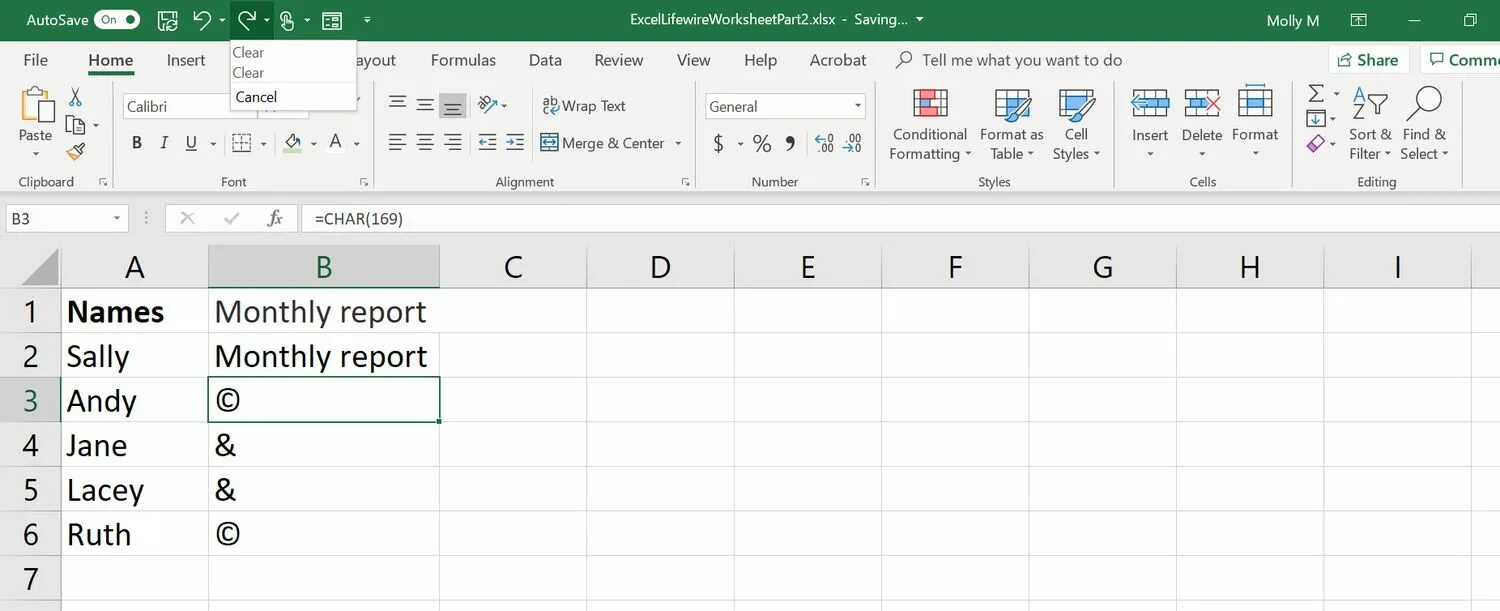This screenshot has height=611, width=1500.
Task: Click the Format Painter brush icon
Action: click(75, 152)
